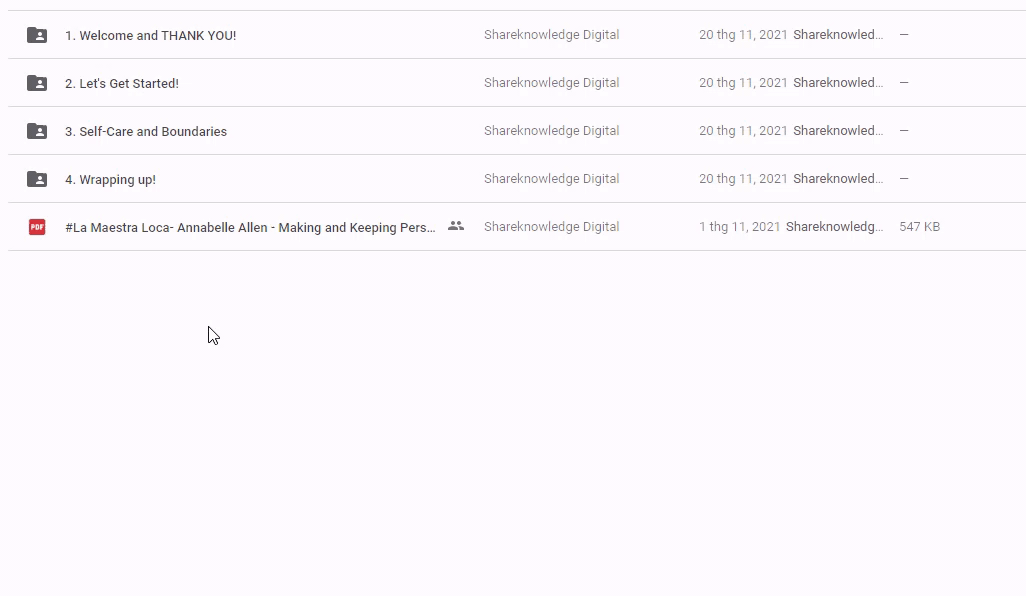Click the owner name in the Self-Care row
The height and width of the screenshot is (596, 1026).
coord(551,131)
